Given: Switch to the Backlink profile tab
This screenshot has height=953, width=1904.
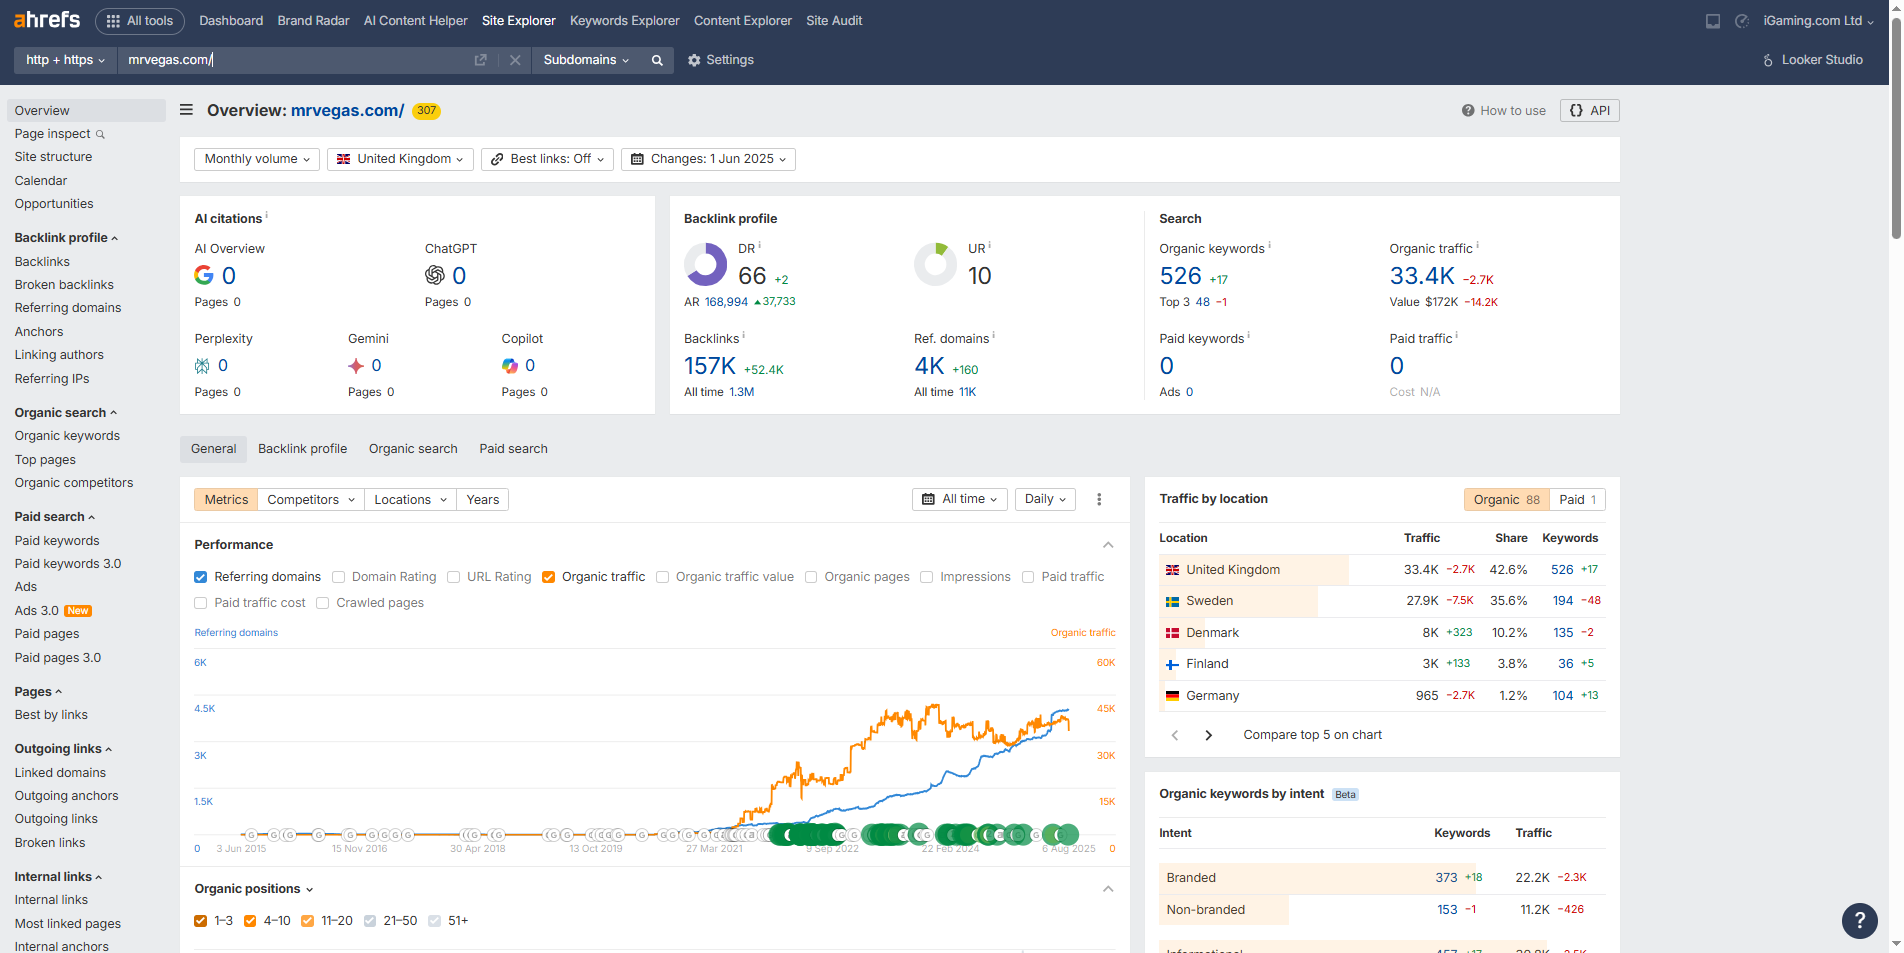Looking at the screenshot, I should coord(303,449).
